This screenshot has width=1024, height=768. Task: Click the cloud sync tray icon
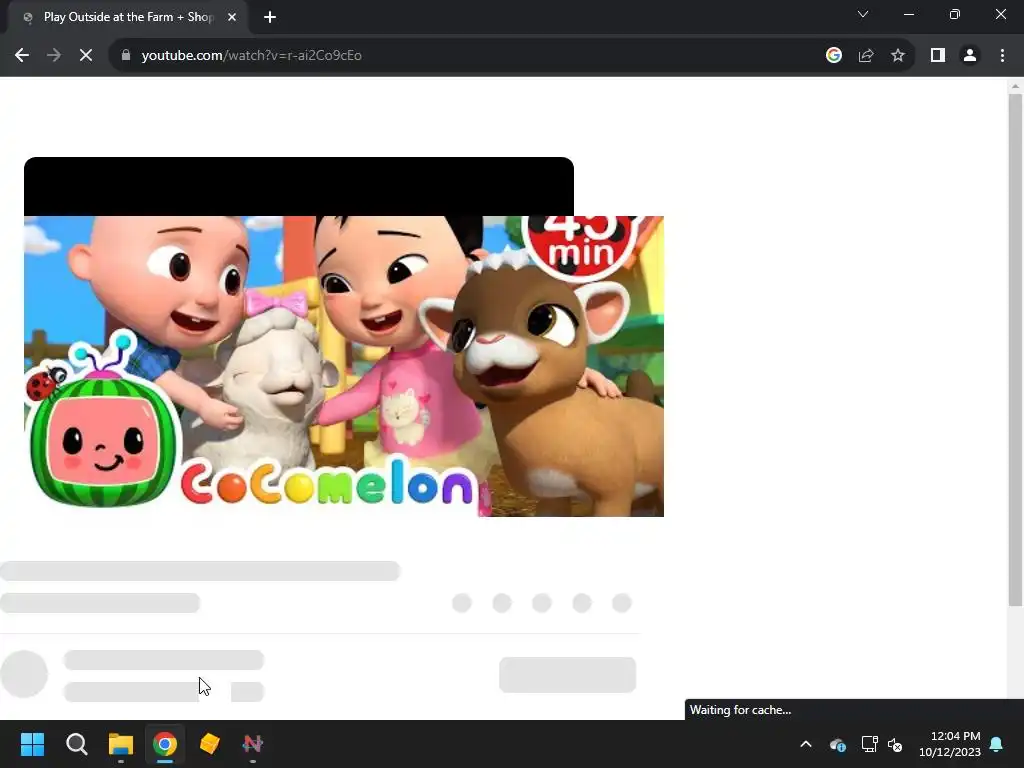(838, 744)
